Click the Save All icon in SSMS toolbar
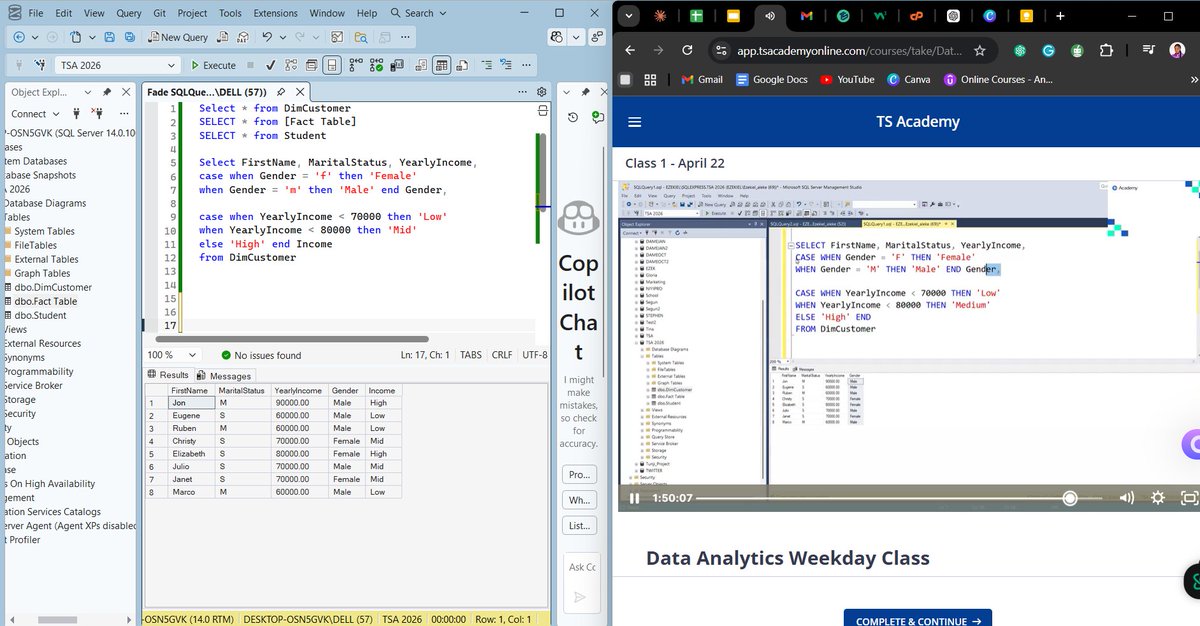The image size is (1200, 626). coord(130,37)
